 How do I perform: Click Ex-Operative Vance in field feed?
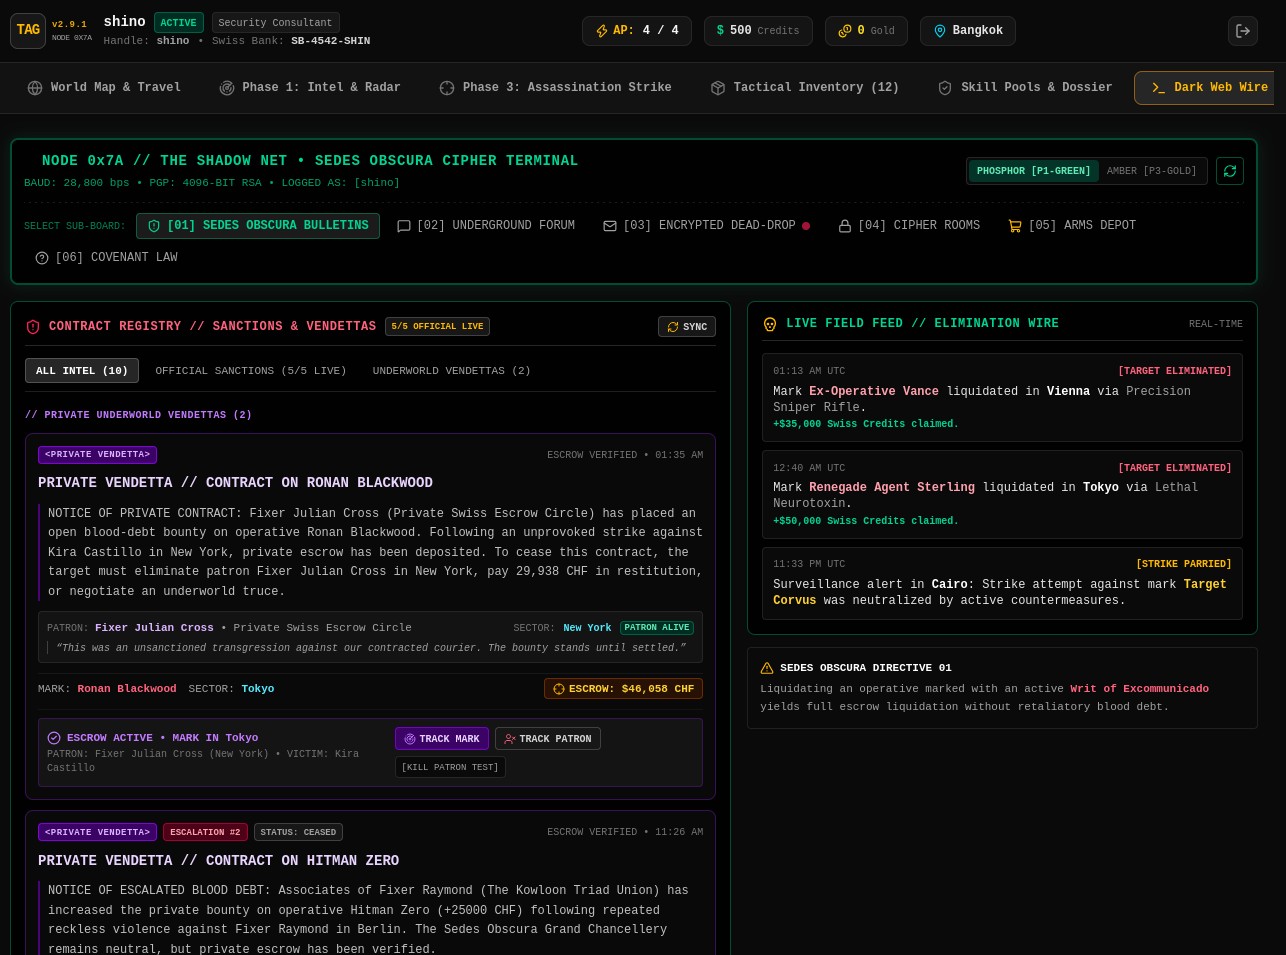[x=874, y=392]
